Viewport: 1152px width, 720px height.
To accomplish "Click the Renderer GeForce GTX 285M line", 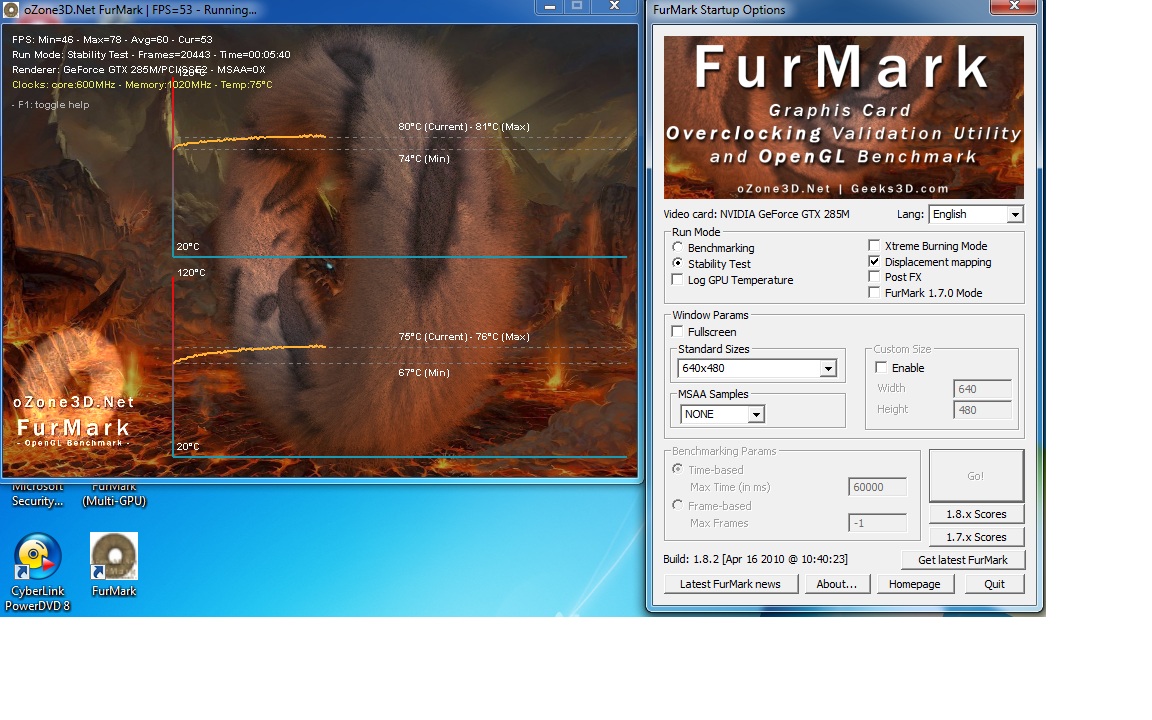I will tap(139, 70).
